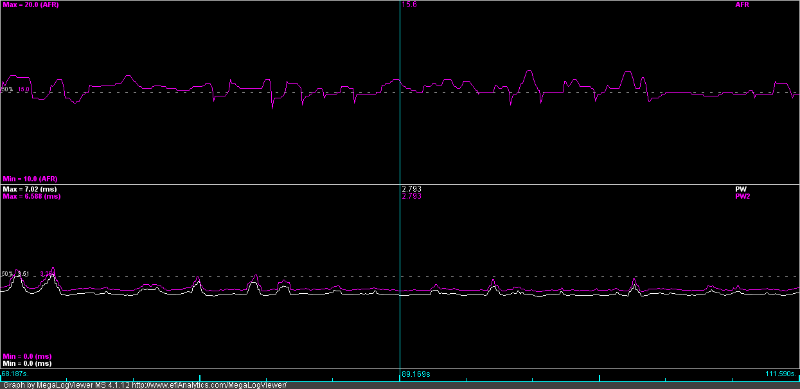The image size is (800, 389).
Task: Click the 68.187s start time label
Action: click(x=13, y=374)
